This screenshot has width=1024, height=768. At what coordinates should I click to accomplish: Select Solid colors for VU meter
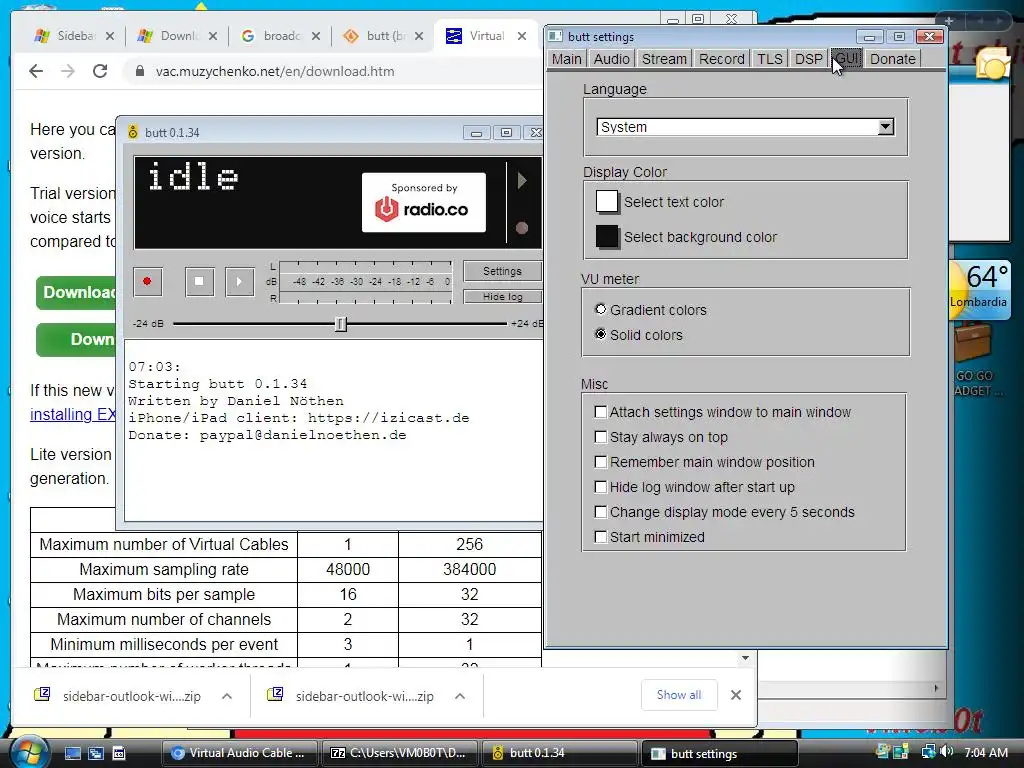pyautogui.click(x=600, y=334)
